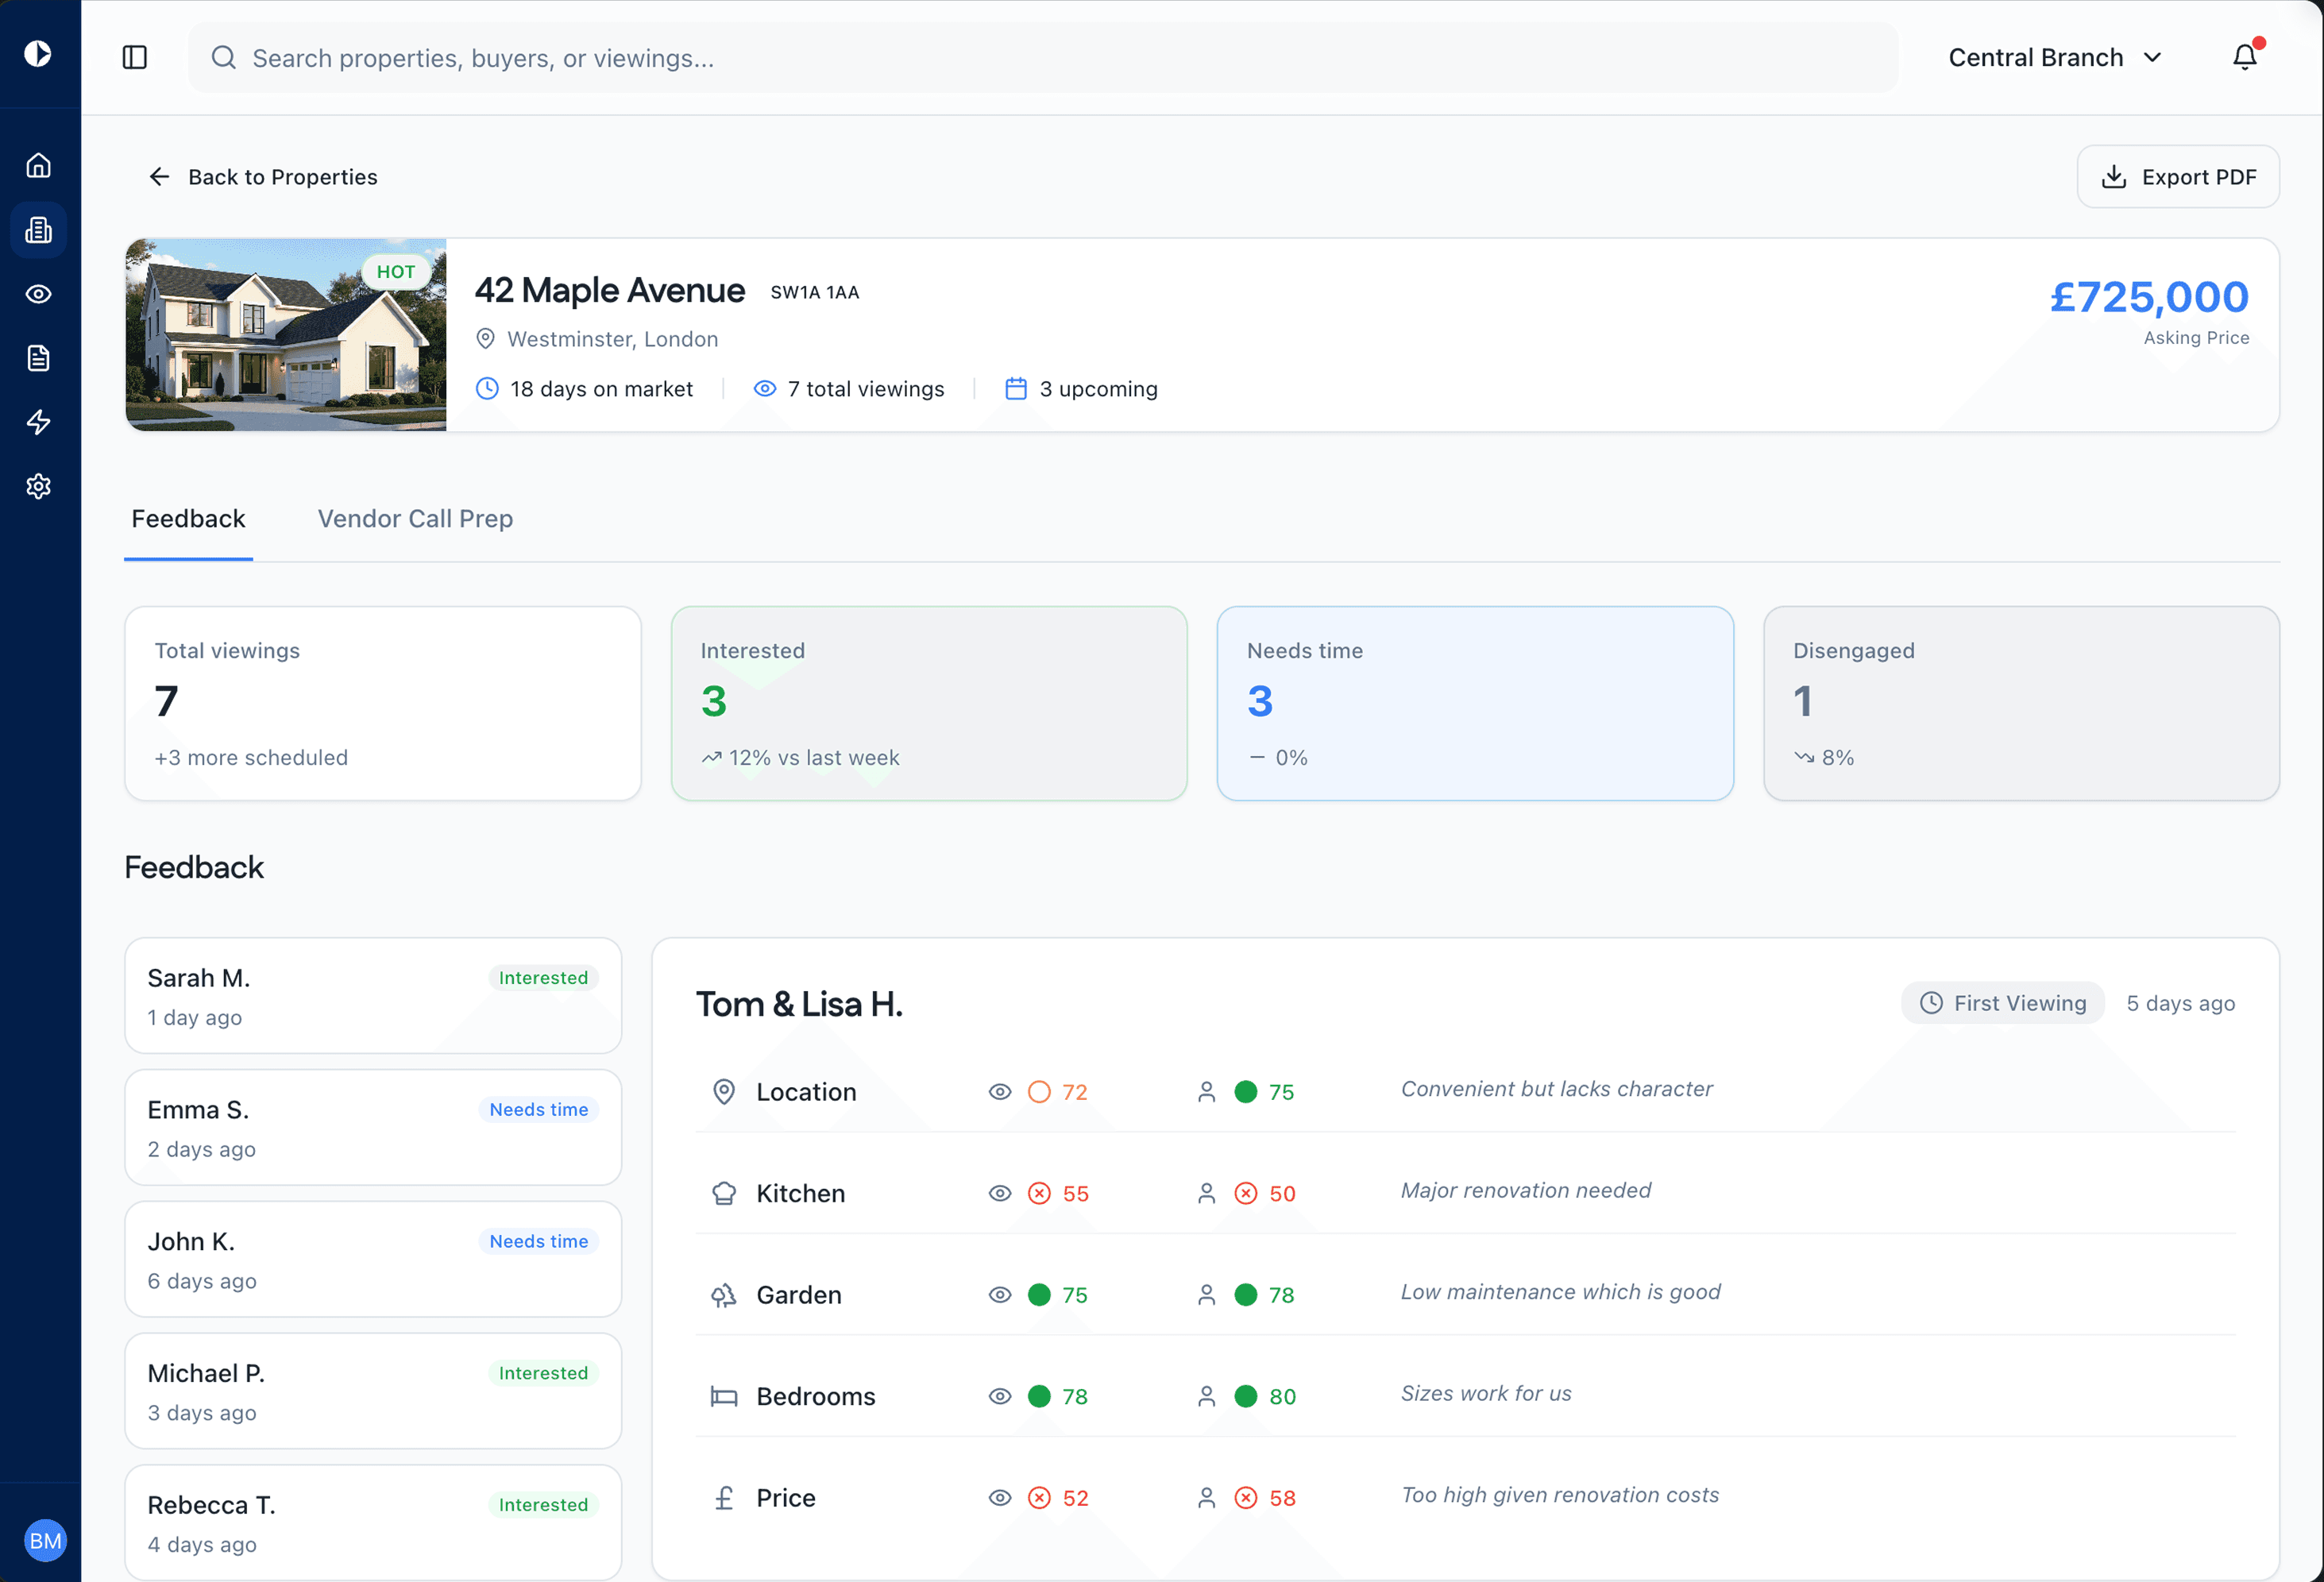
Task: Switch to the Vendor Call Prep tab
Action: (415, 518)
